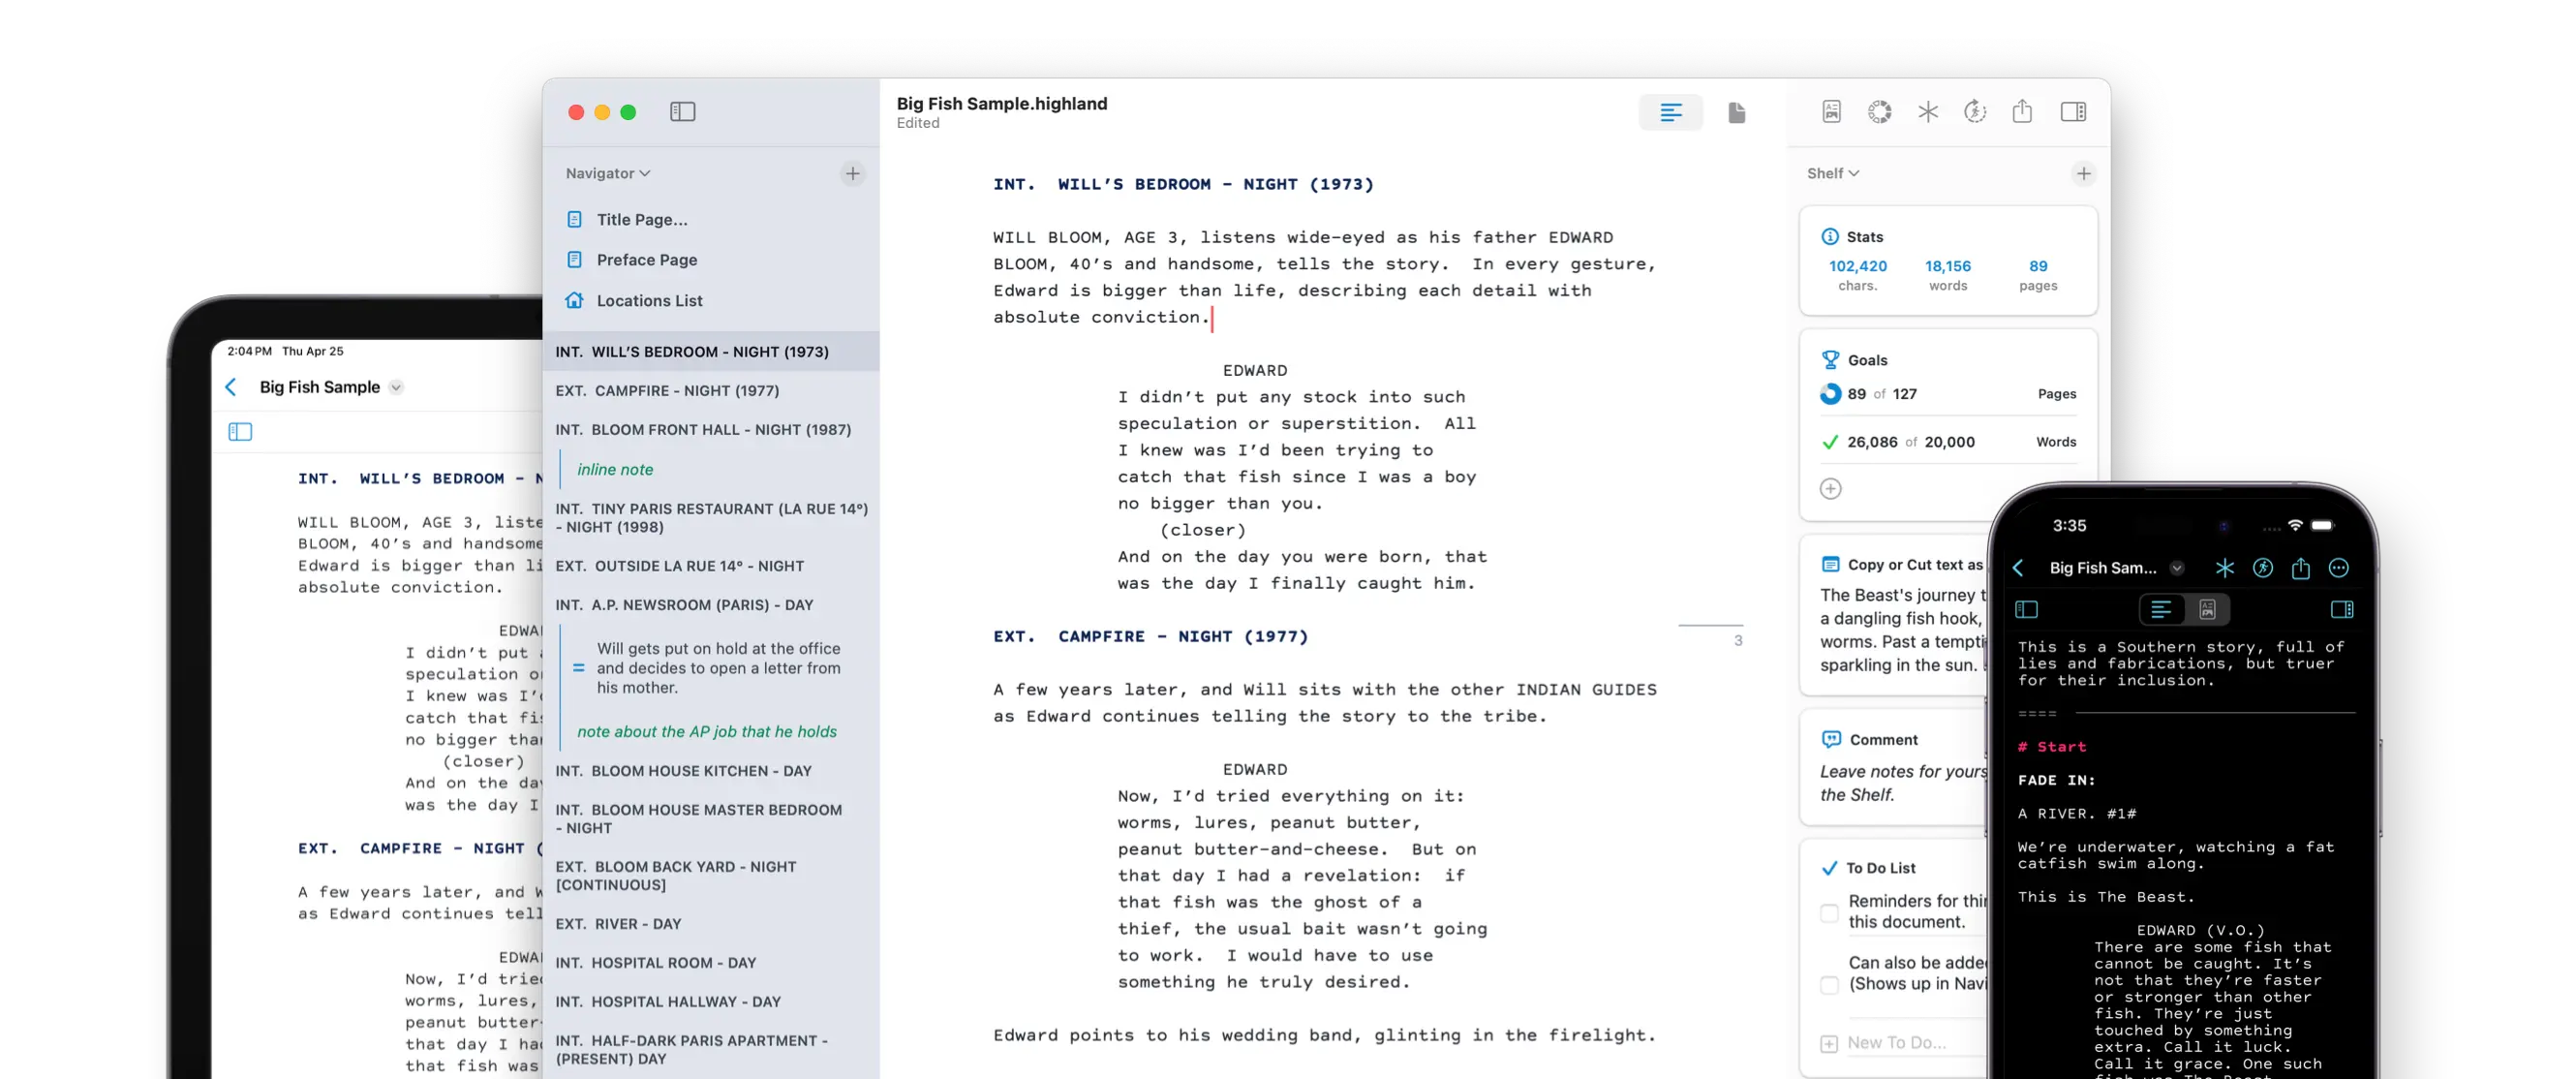2576x1079 pixels.
Task: Select scene INT. A.P. NEWSROOM (PARIS) - DAY
Action: pyautogui.click(x=711, y=605)
